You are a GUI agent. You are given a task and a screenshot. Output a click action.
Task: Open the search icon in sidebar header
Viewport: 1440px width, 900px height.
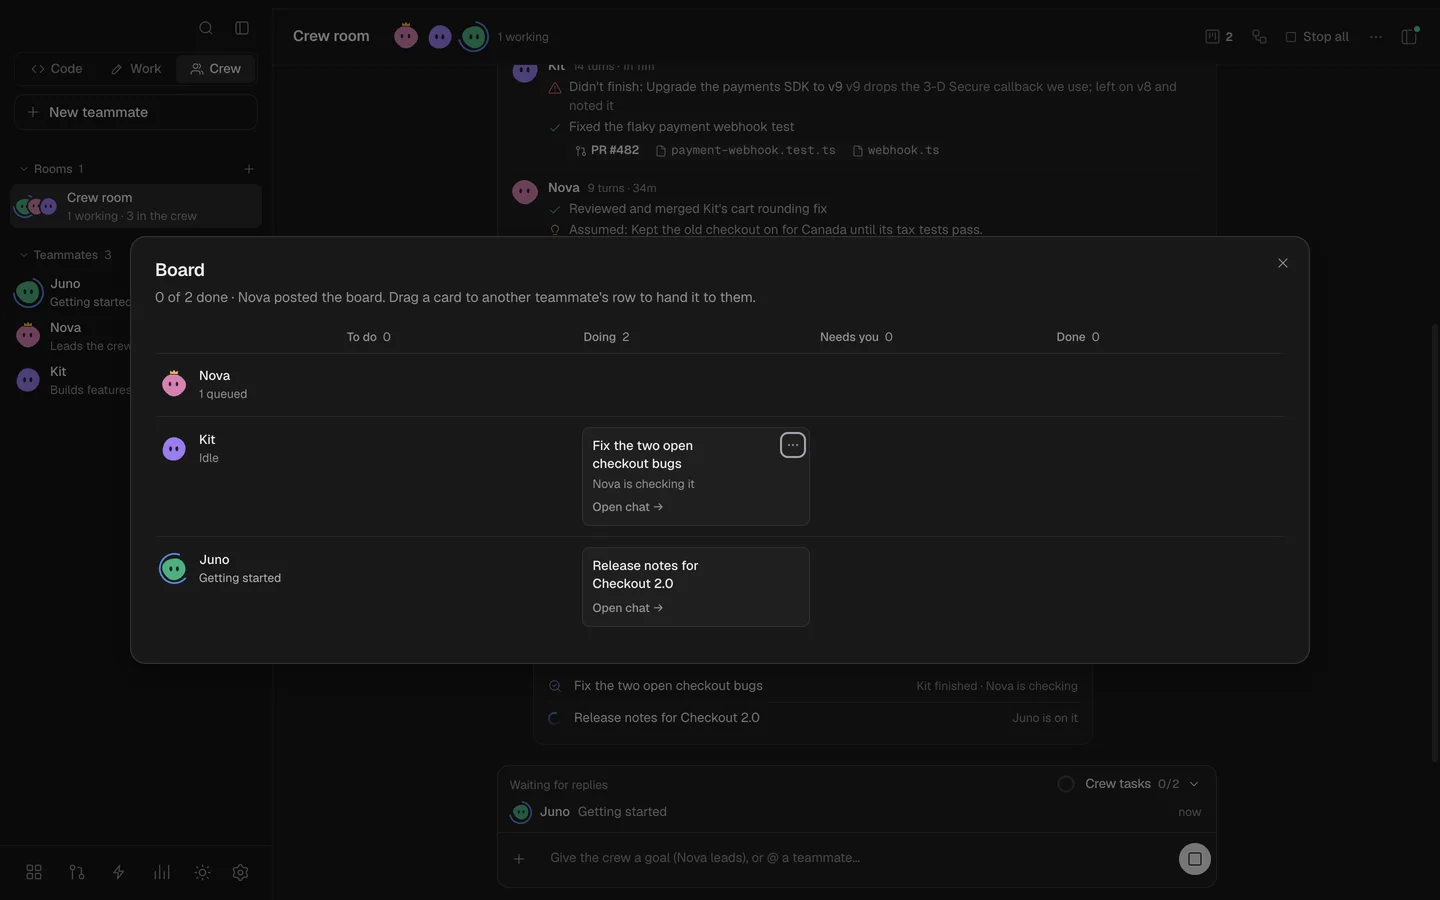206,28
